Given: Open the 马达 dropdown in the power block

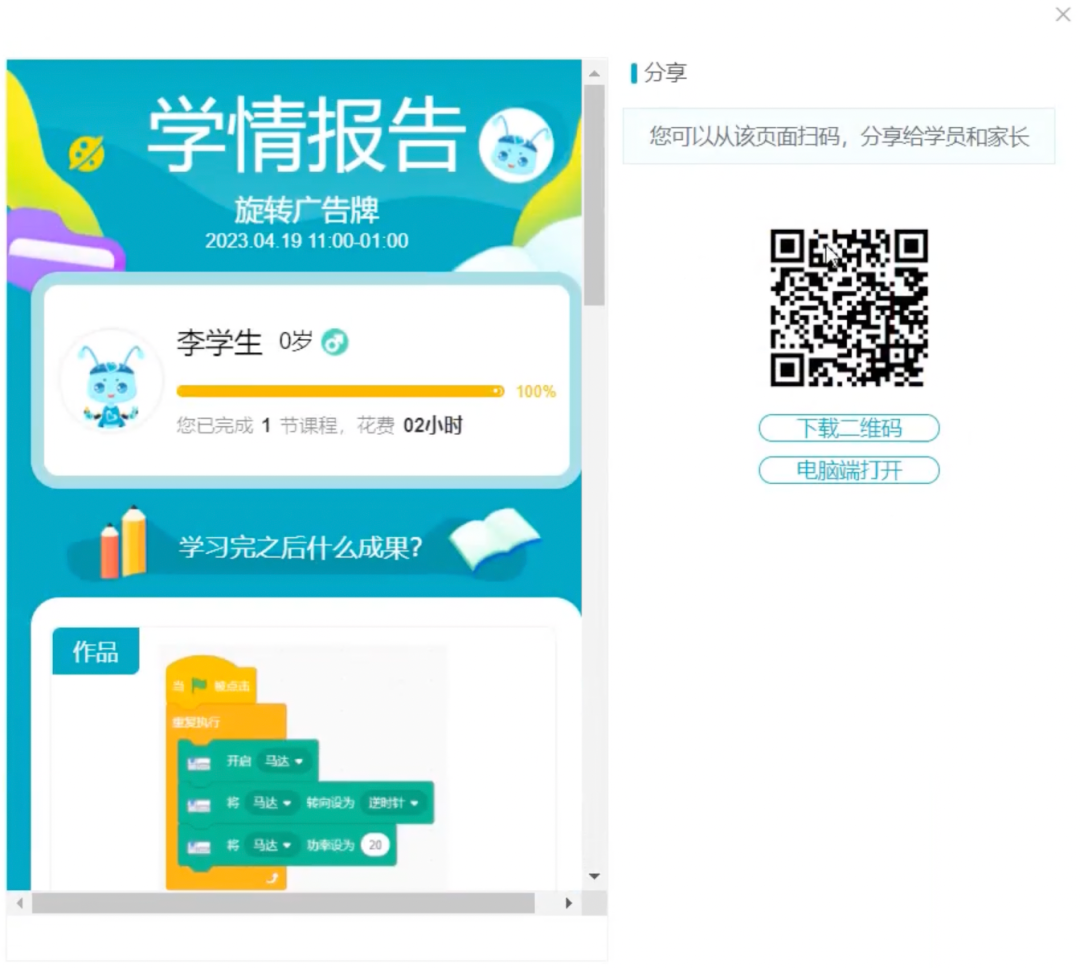Looking at the screenshot, I should 273,844.
